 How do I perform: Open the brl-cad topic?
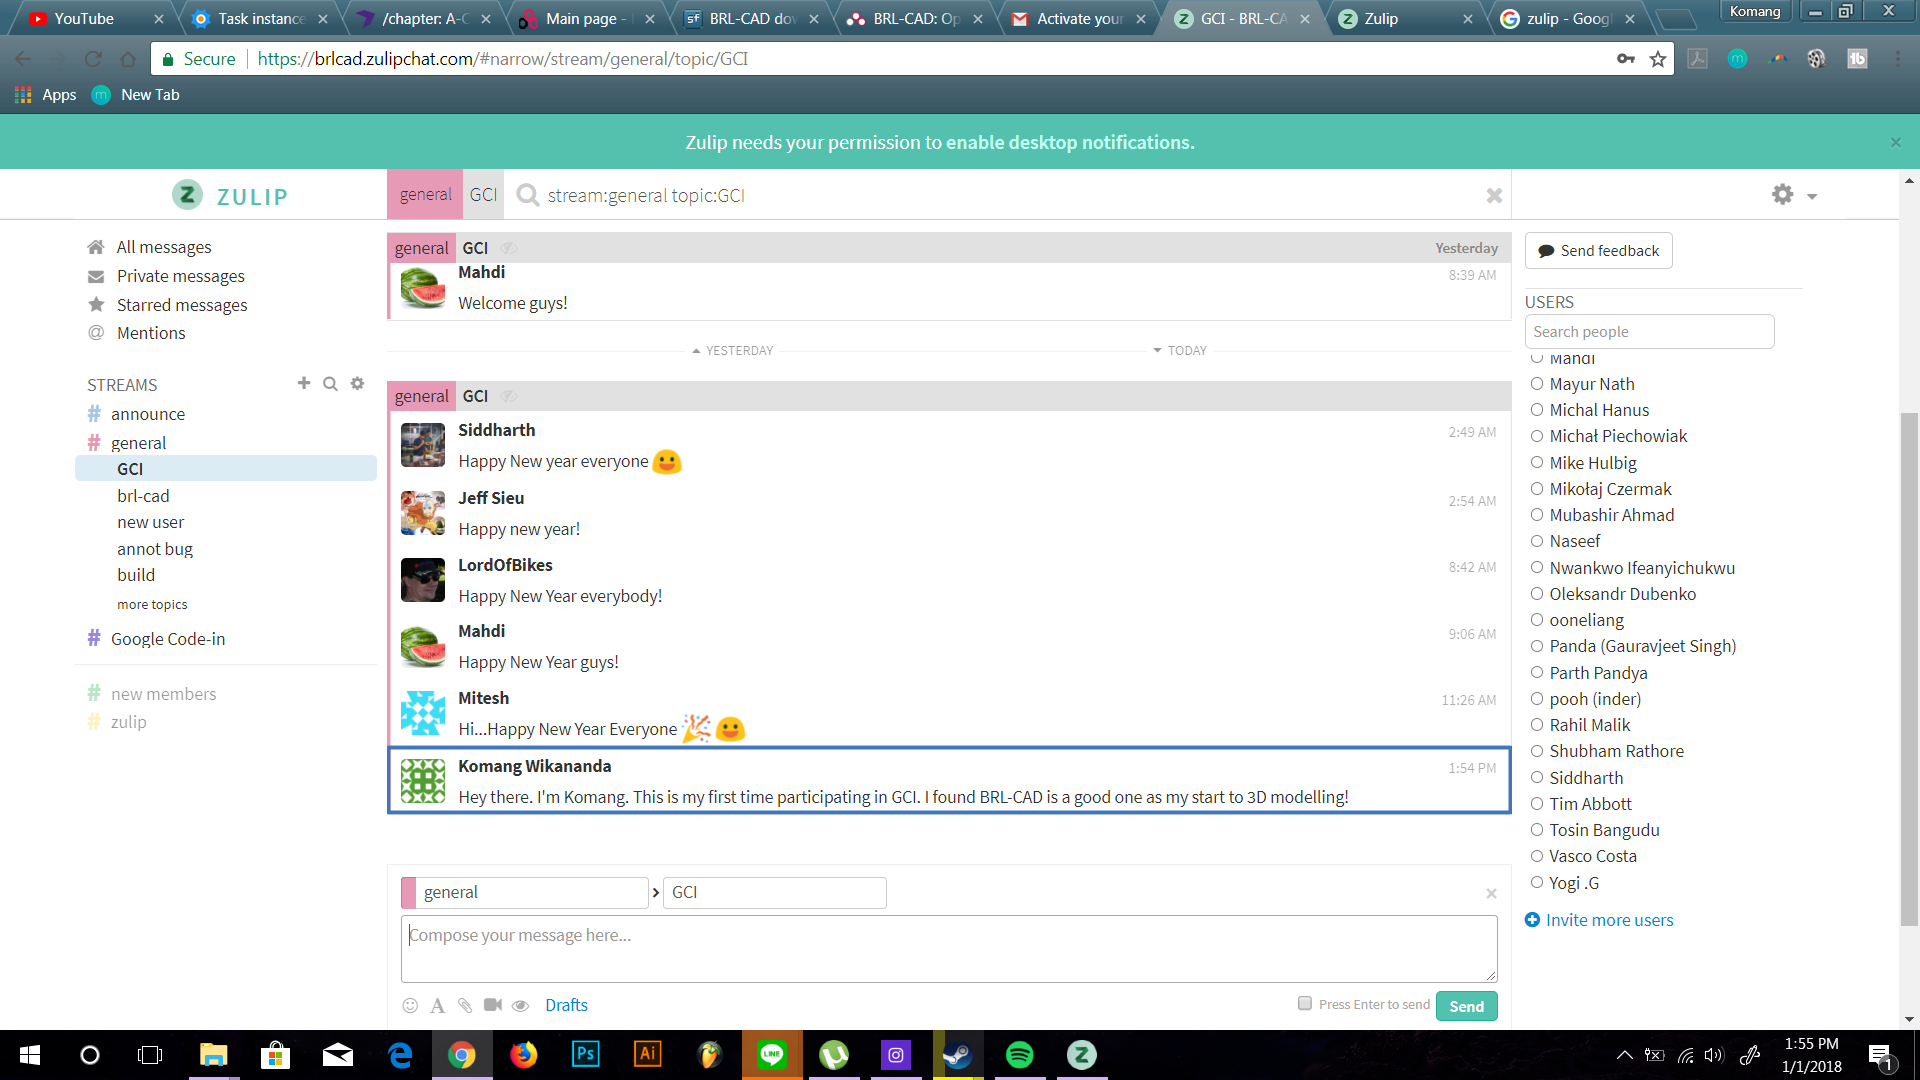(x=143, y=496)
